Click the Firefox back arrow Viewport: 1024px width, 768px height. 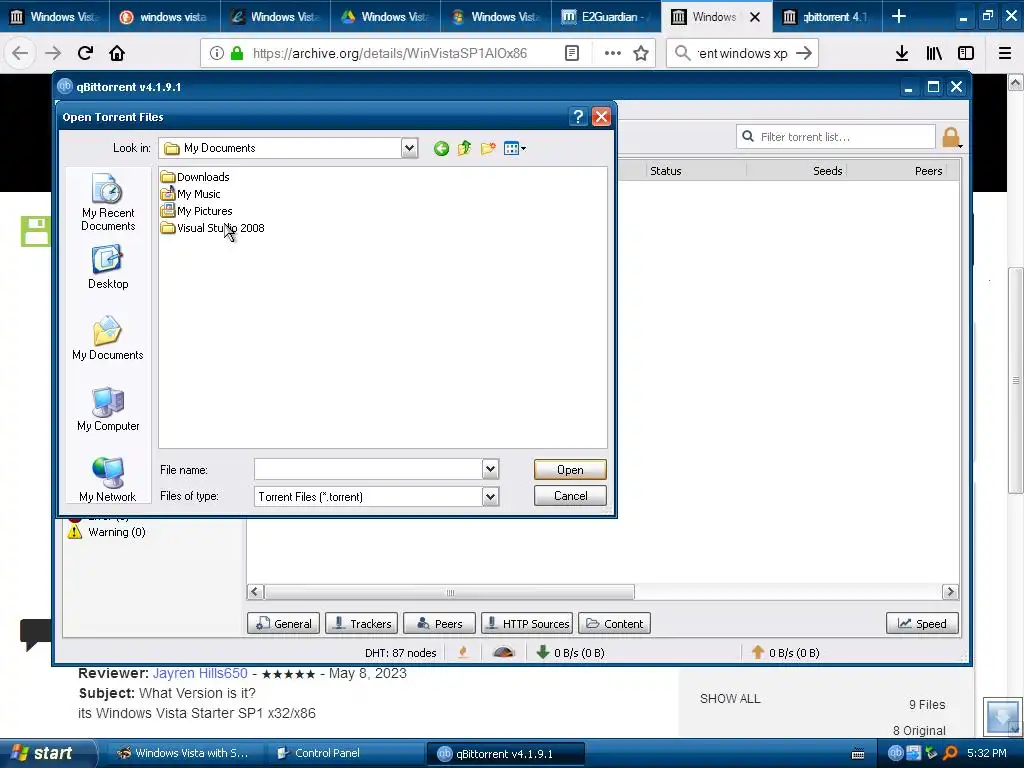point(20,53)
